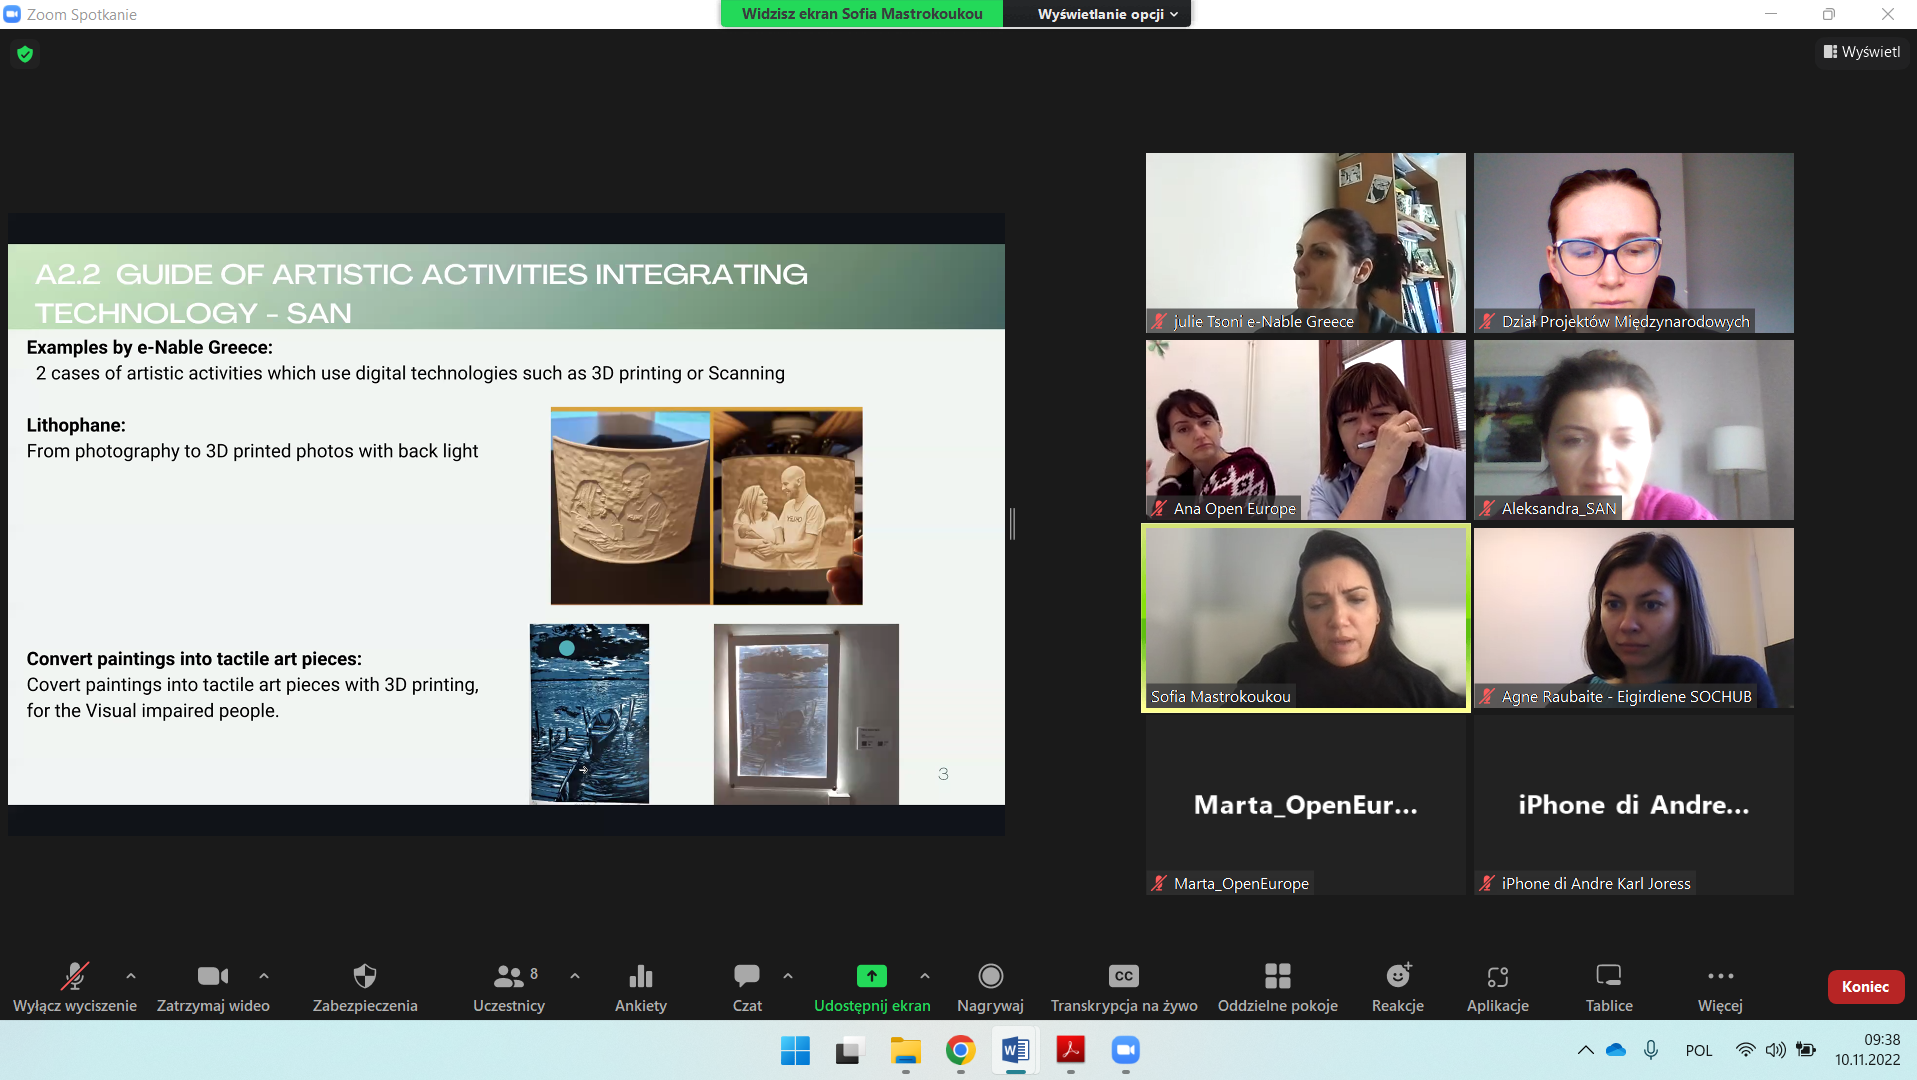Select iPhone di Andre Karl Joress tile
Viewport: 1917px width, 1080px height.
click(x=1633, y=805)
